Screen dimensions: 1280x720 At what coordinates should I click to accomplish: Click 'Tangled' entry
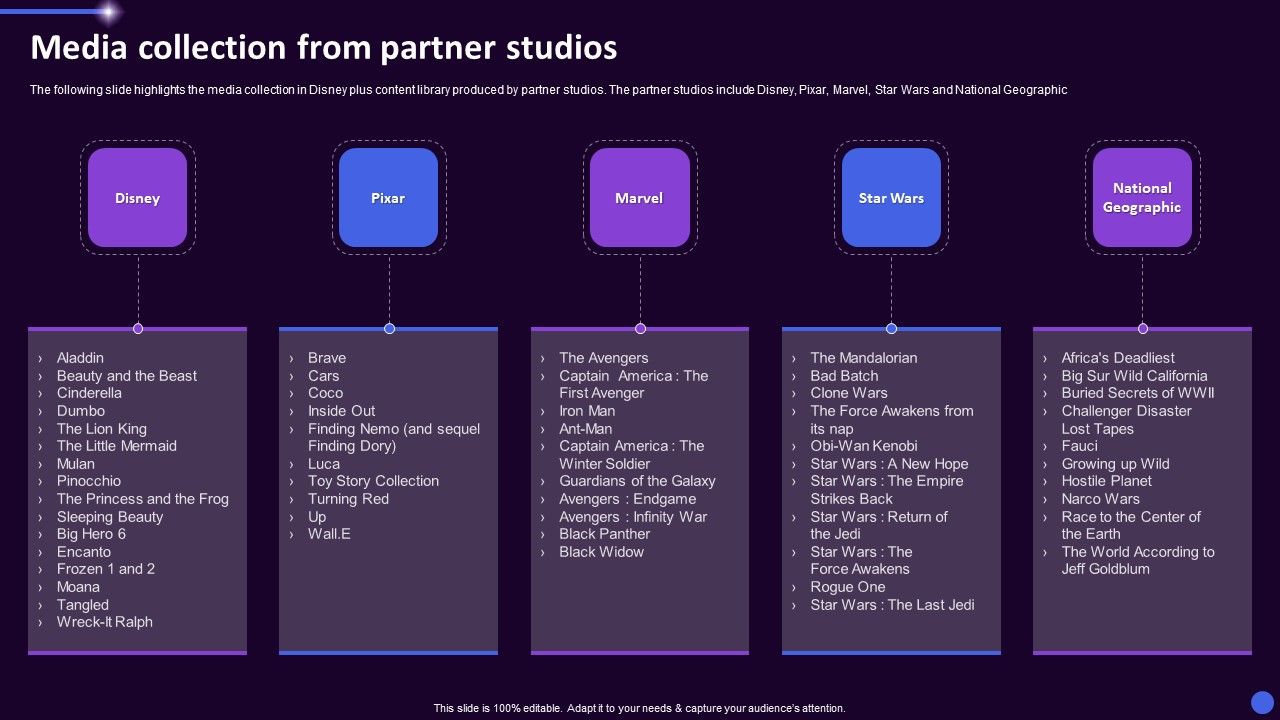[83, 605]
